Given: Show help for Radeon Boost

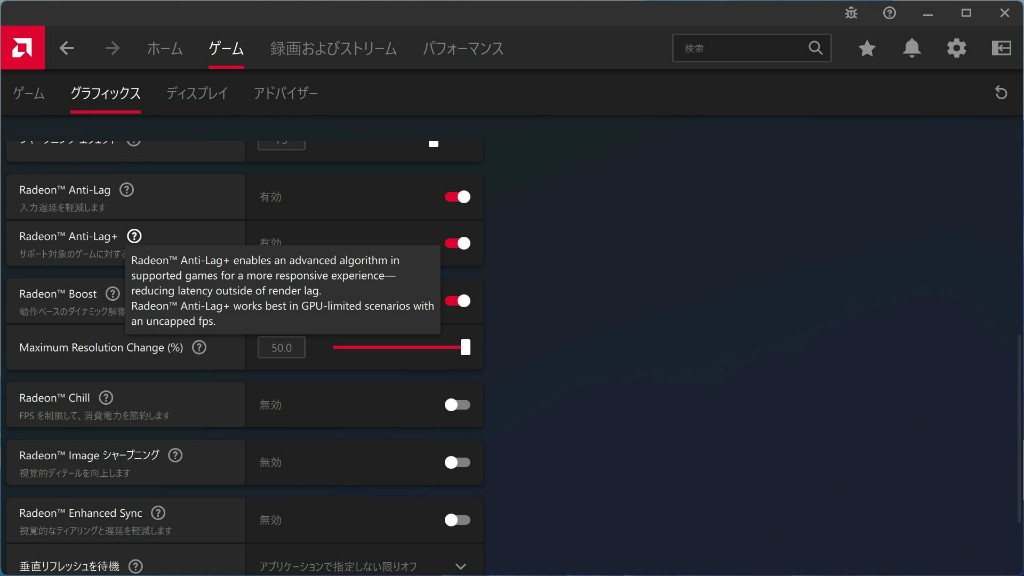Looking at the screenshot, I should 112,294.
